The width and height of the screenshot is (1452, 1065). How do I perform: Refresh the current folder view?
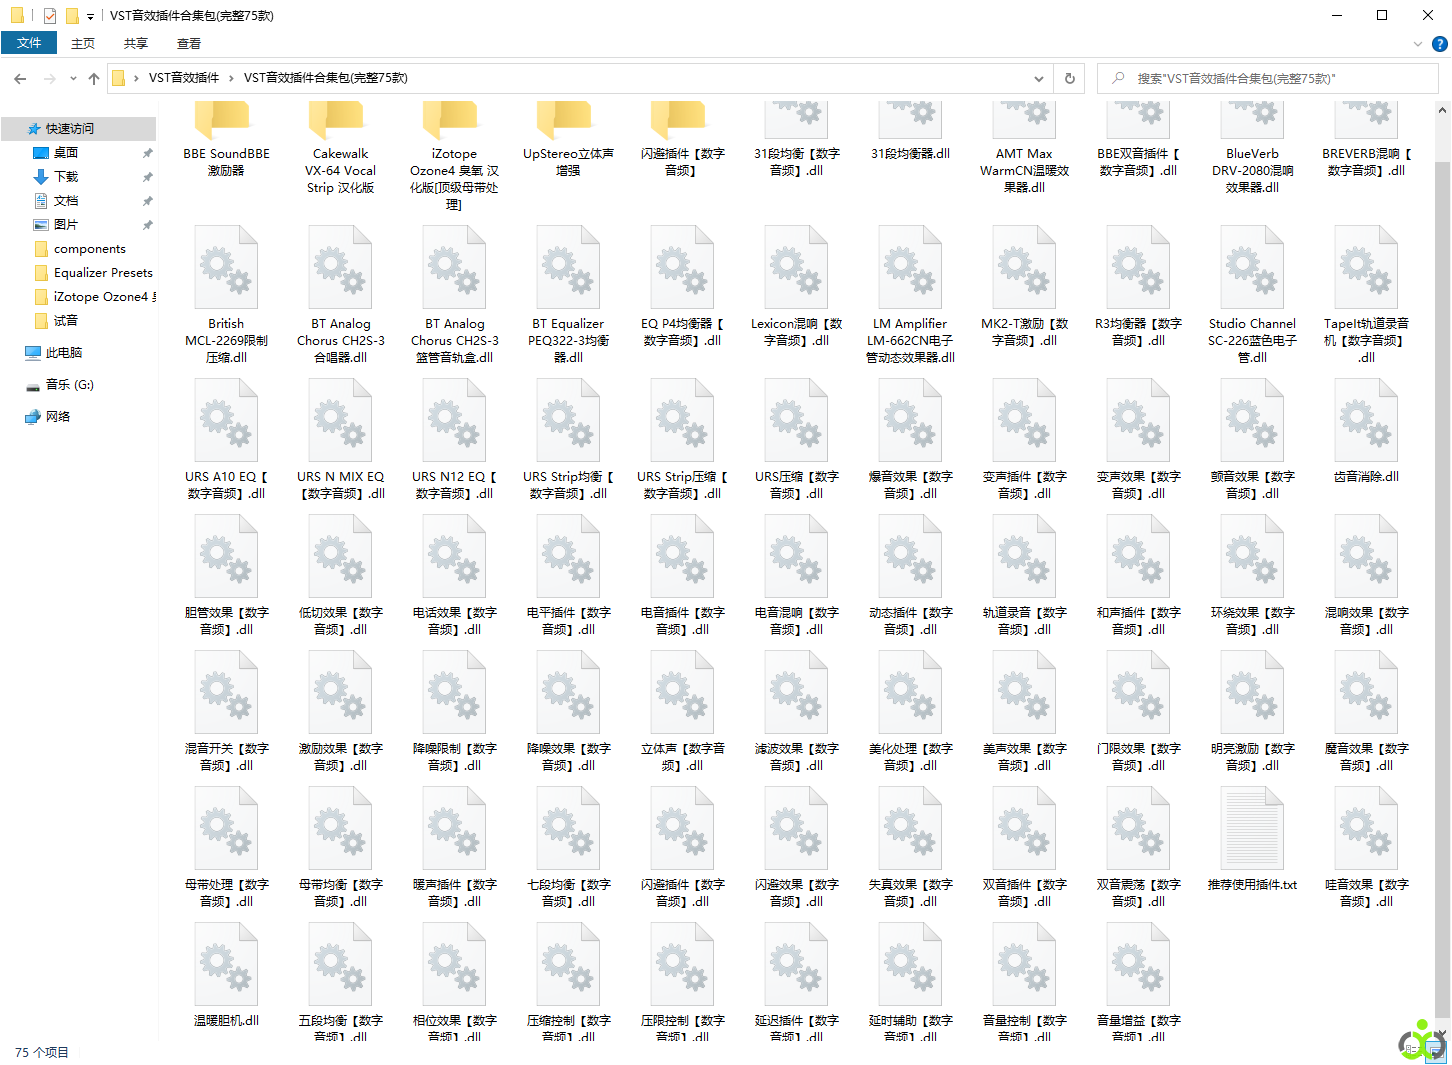(1069, 78)
